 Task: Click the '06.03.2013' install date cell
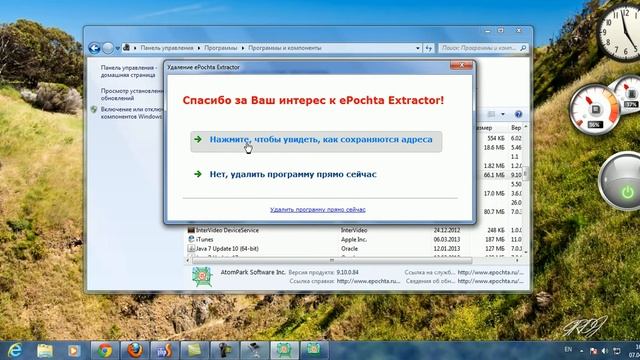(x=447, y=240)
